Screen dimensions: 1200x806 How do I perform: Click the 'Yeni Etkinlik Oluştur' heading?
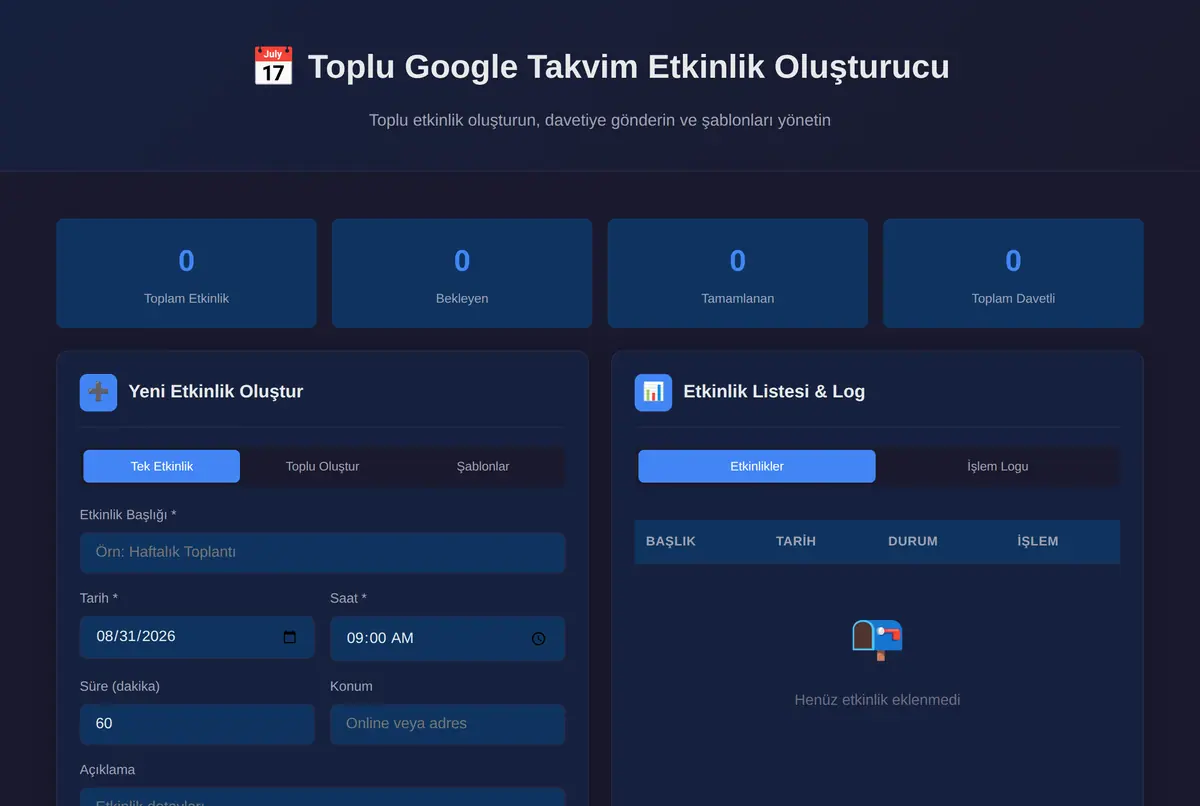point(216,392)
